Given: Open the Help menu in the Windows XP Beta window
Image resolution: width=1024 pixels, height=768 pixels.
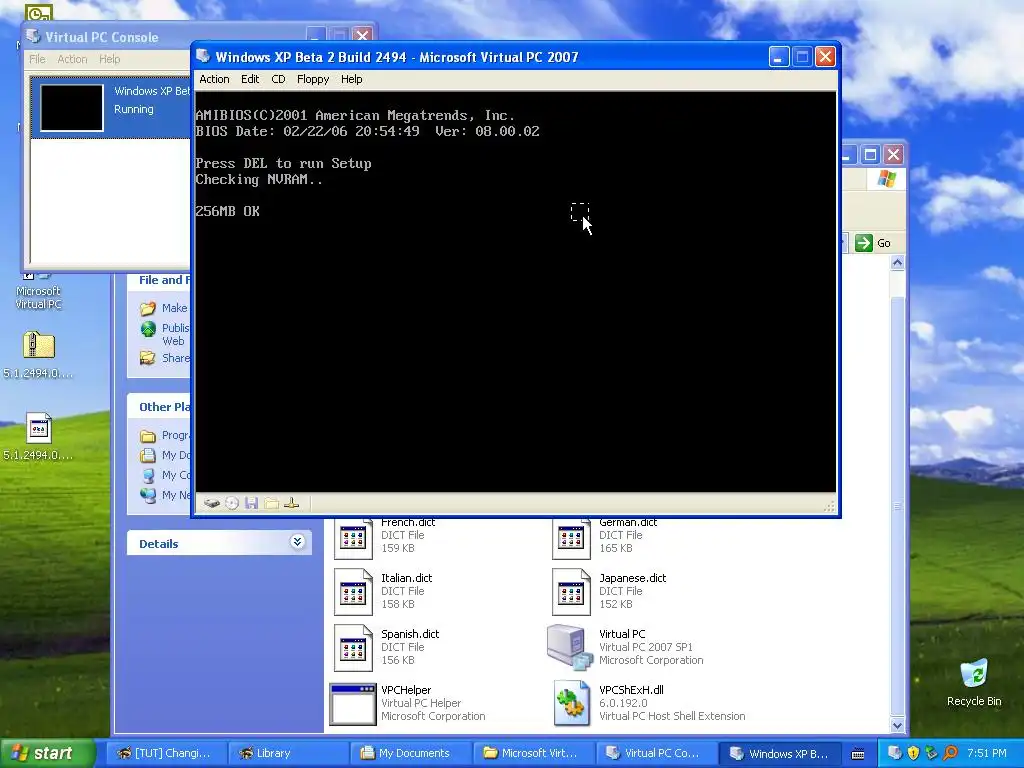Looking at the screenshot, I should (351, 79).
